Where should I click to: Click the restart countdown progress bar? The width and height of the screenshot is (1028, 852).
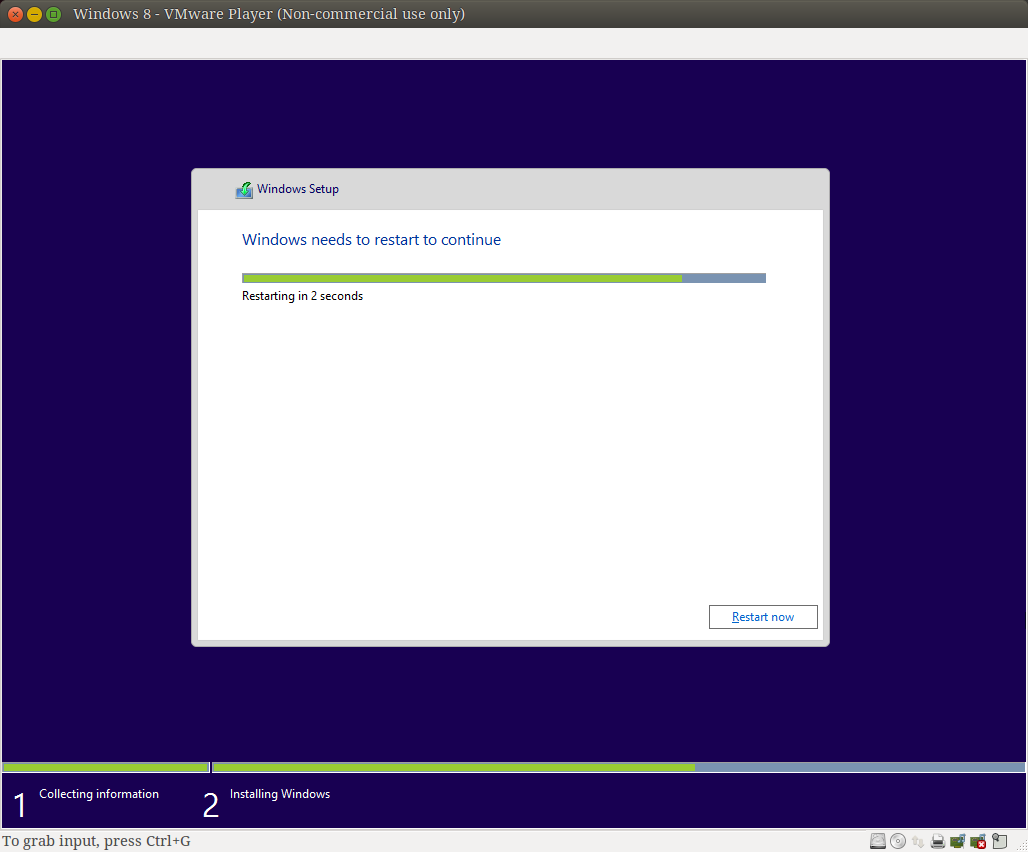coord(504,278)
